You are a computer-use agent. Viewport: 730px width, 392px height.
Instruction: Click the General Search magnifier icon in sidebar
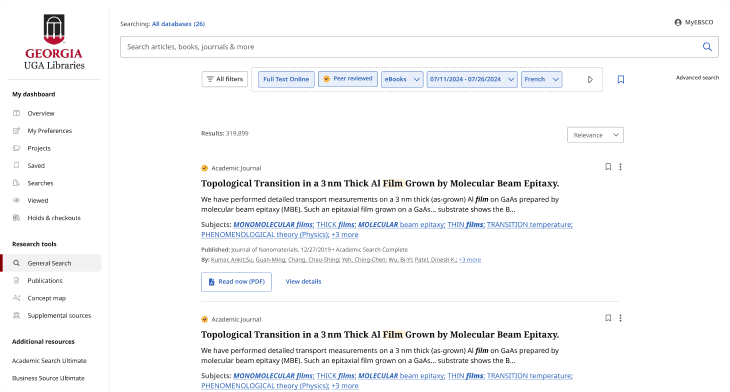click(16, 263)
